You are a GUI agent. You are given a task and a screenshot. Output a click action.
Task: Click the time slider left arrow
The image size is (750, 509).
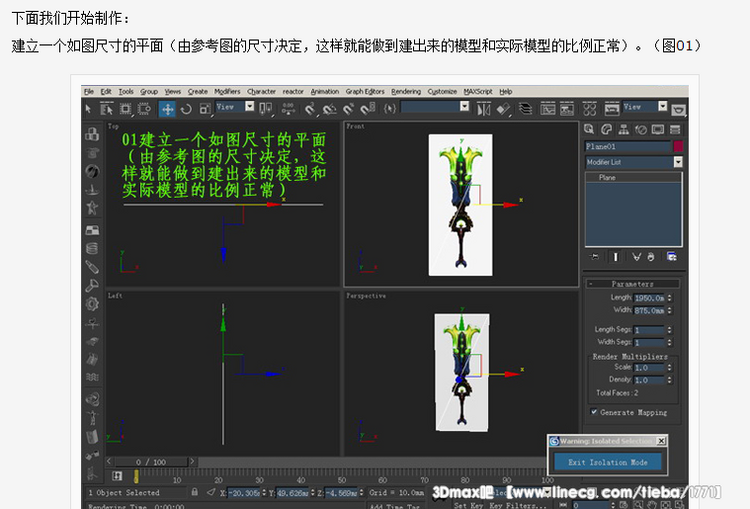(109, 462)
